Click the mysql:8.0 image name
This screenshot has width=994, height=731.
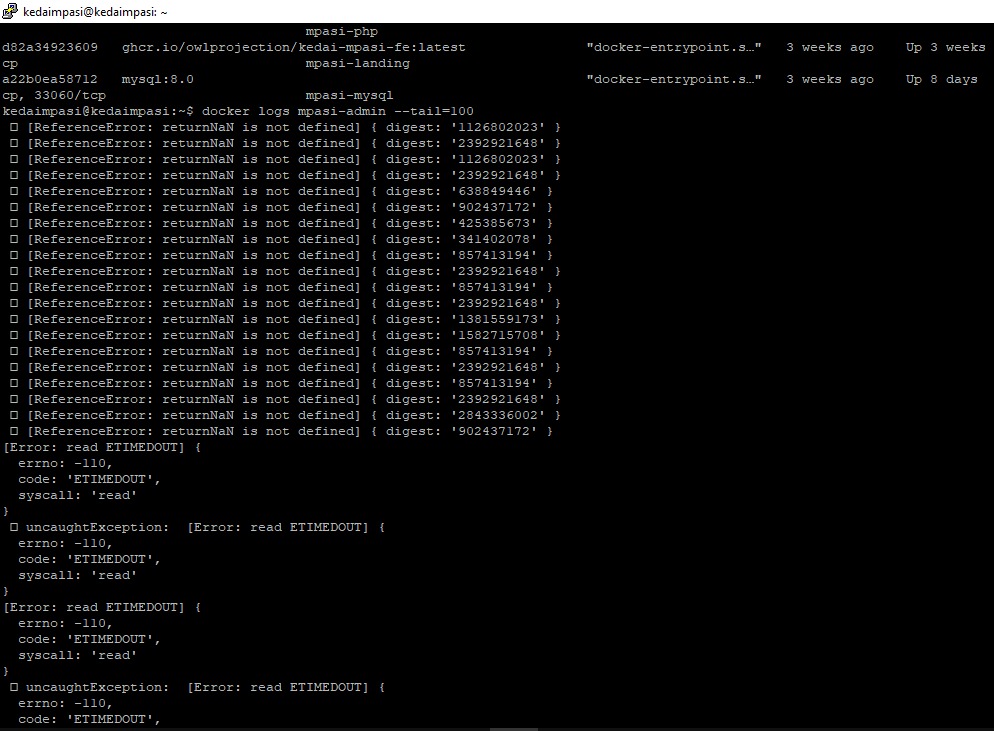click(x=158, y=79)
